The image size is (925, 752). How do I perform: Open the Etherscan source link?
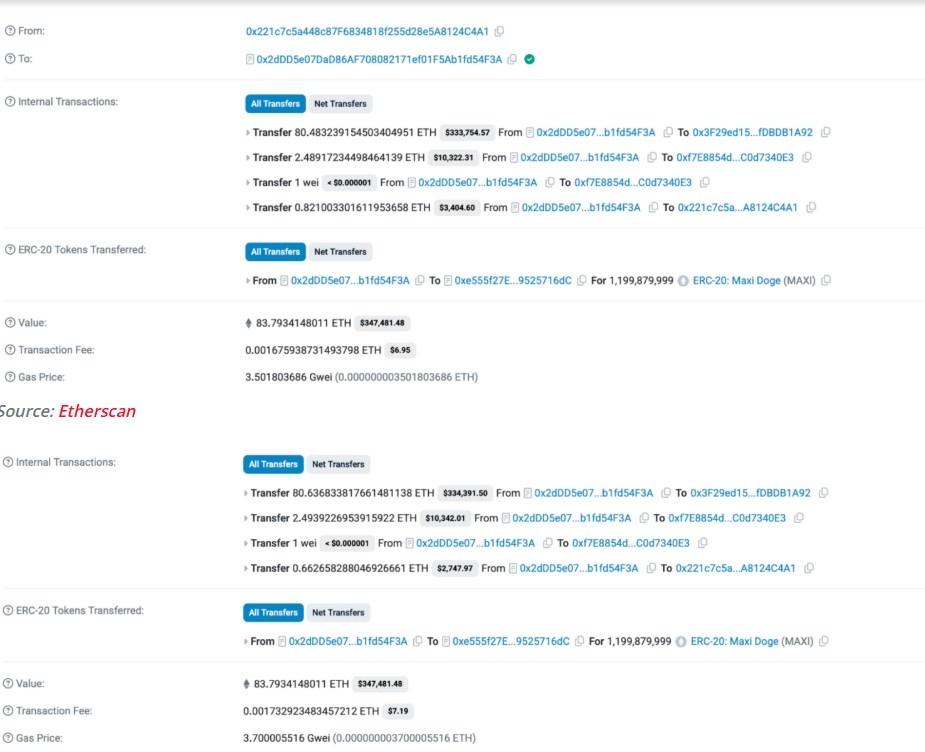click(x=96, y=411)
